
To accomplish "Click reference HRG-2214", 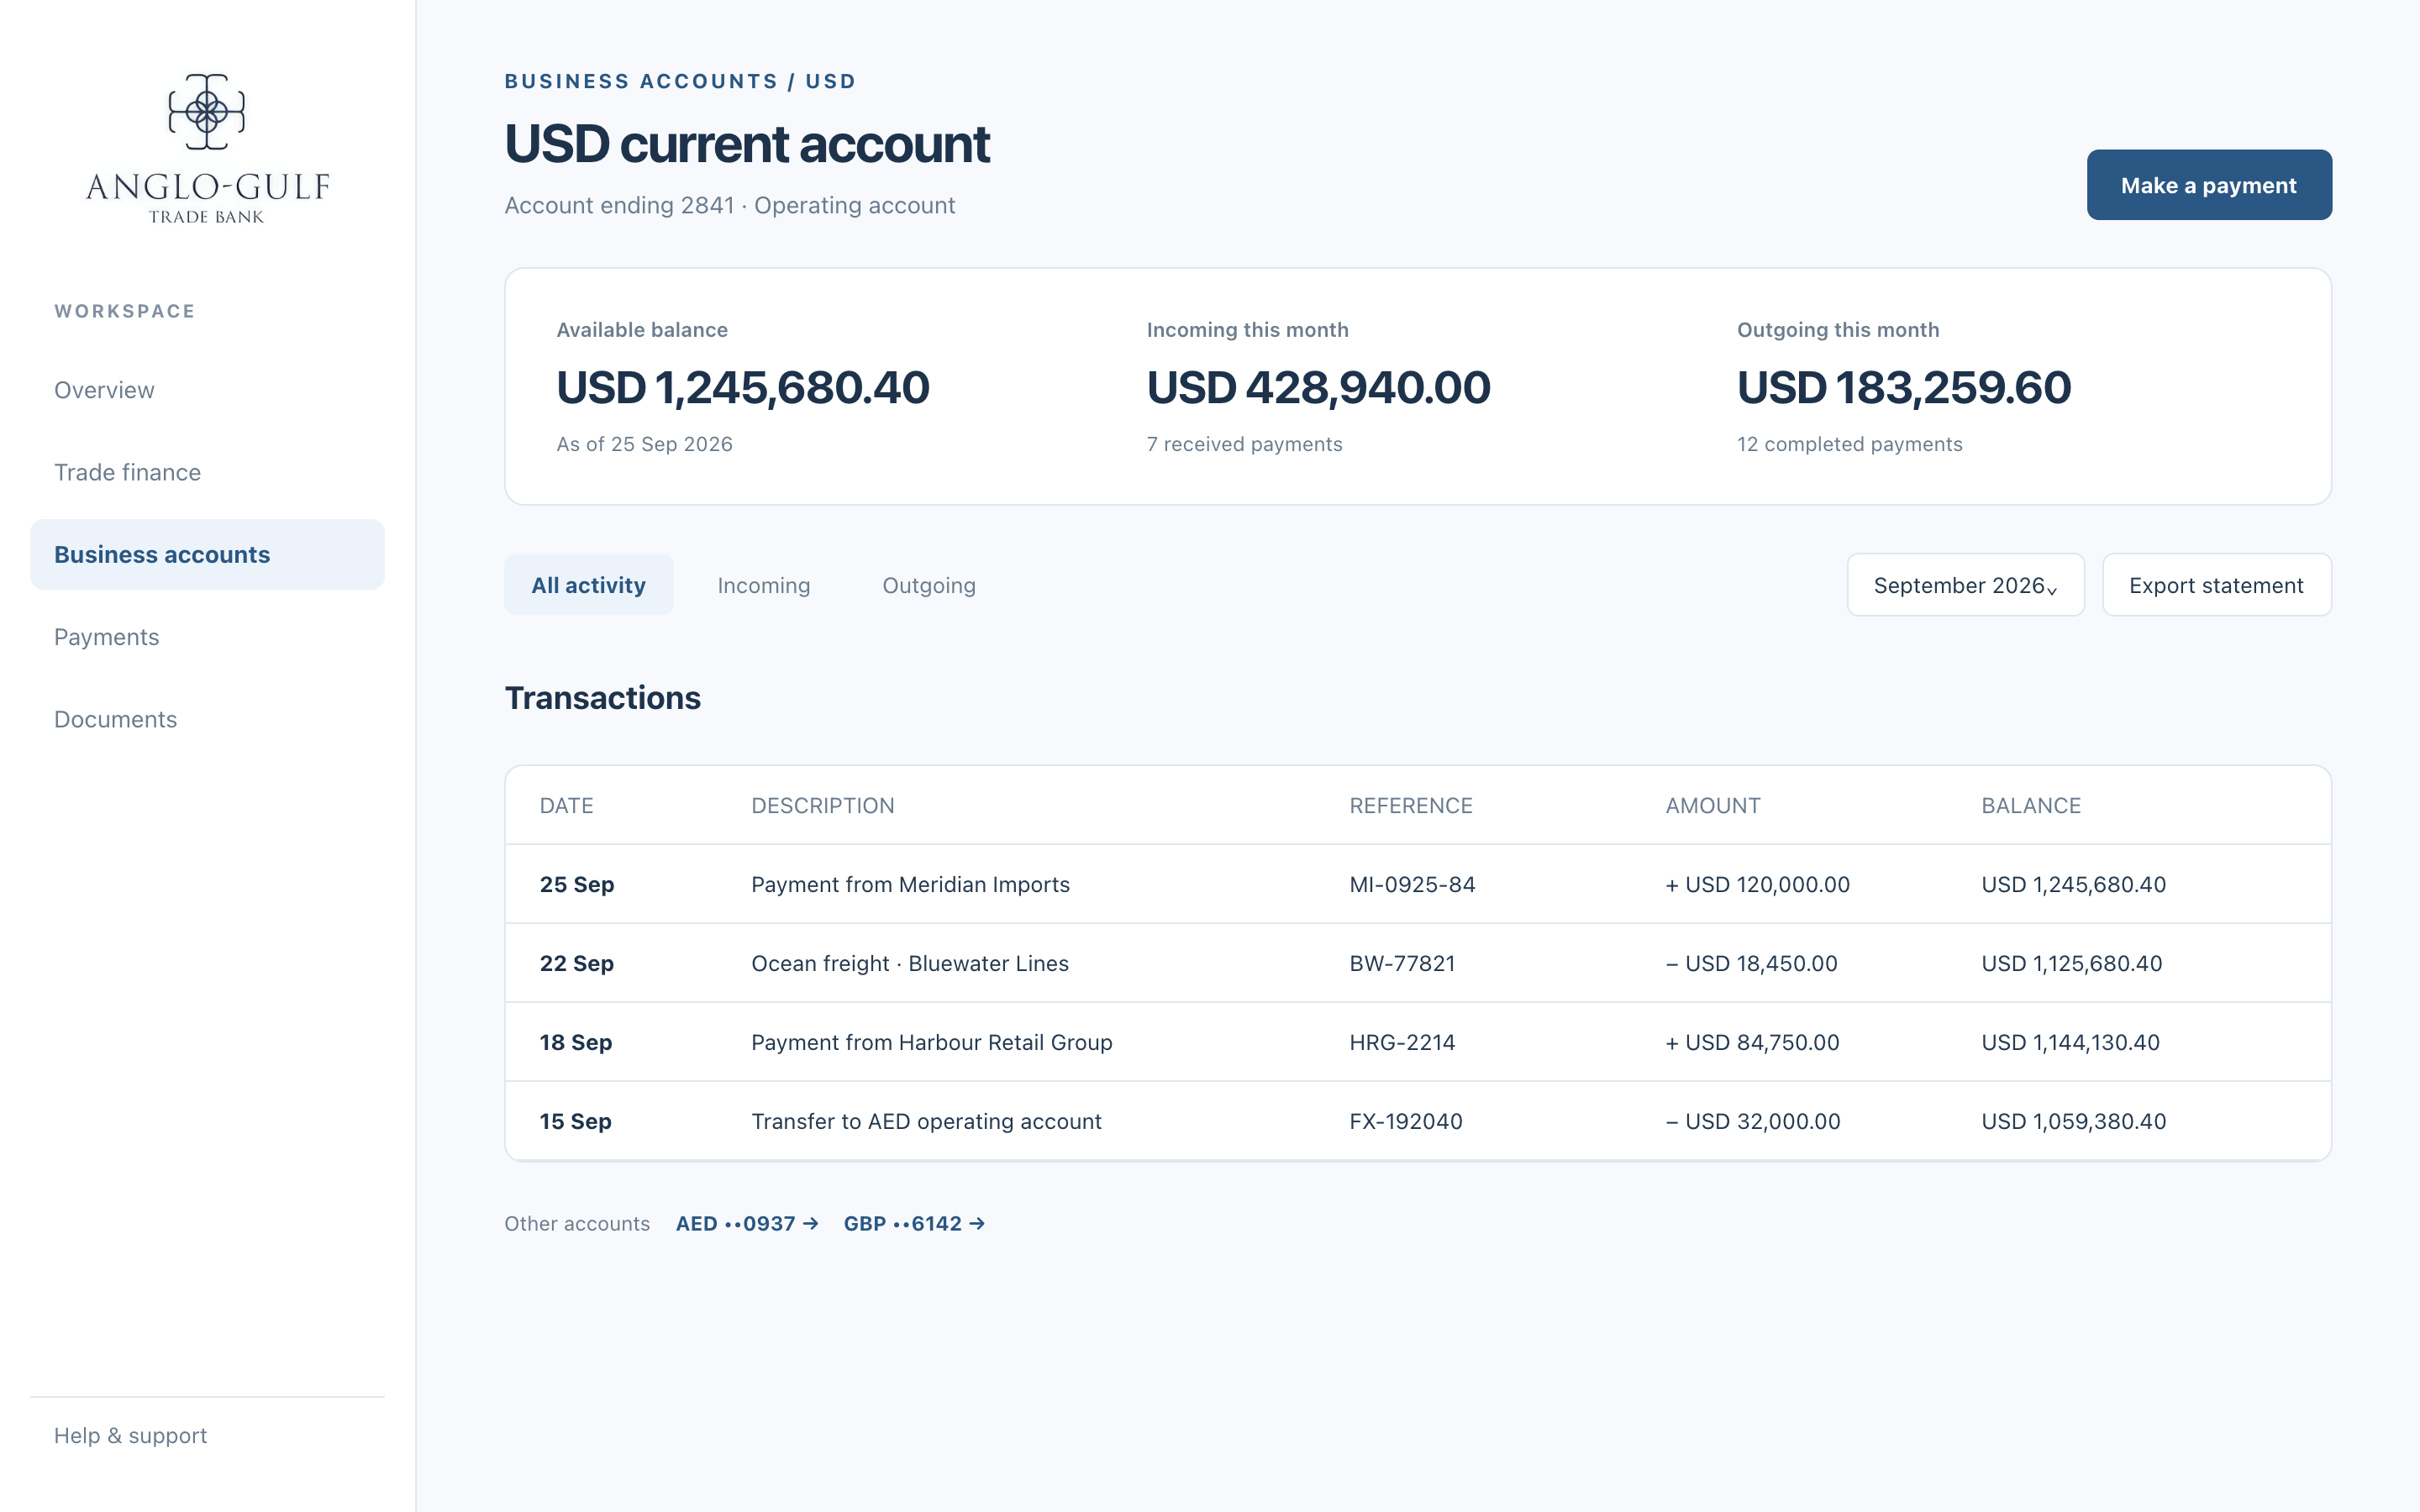I will pos(1402,1042).
